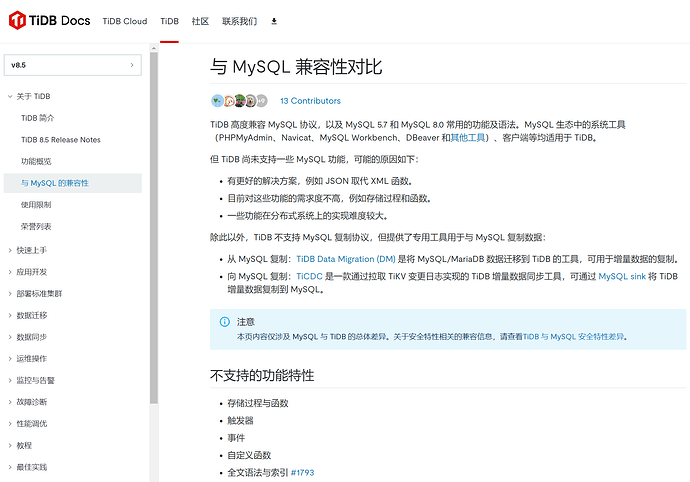Open the TiDB Cloud nav tab

(x=125, y=21)
